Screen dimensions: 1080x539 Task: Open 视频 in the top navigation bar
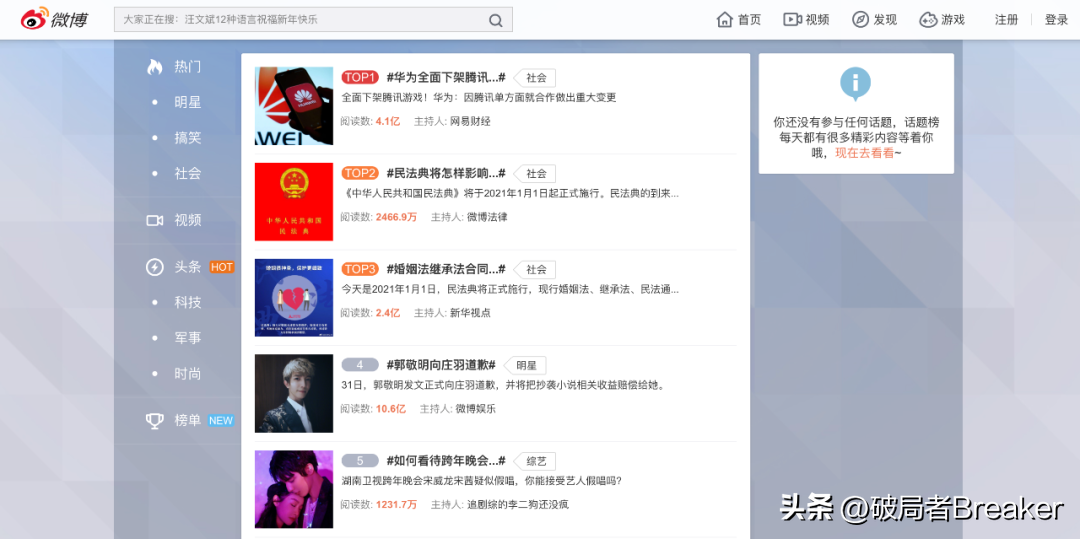818,20
